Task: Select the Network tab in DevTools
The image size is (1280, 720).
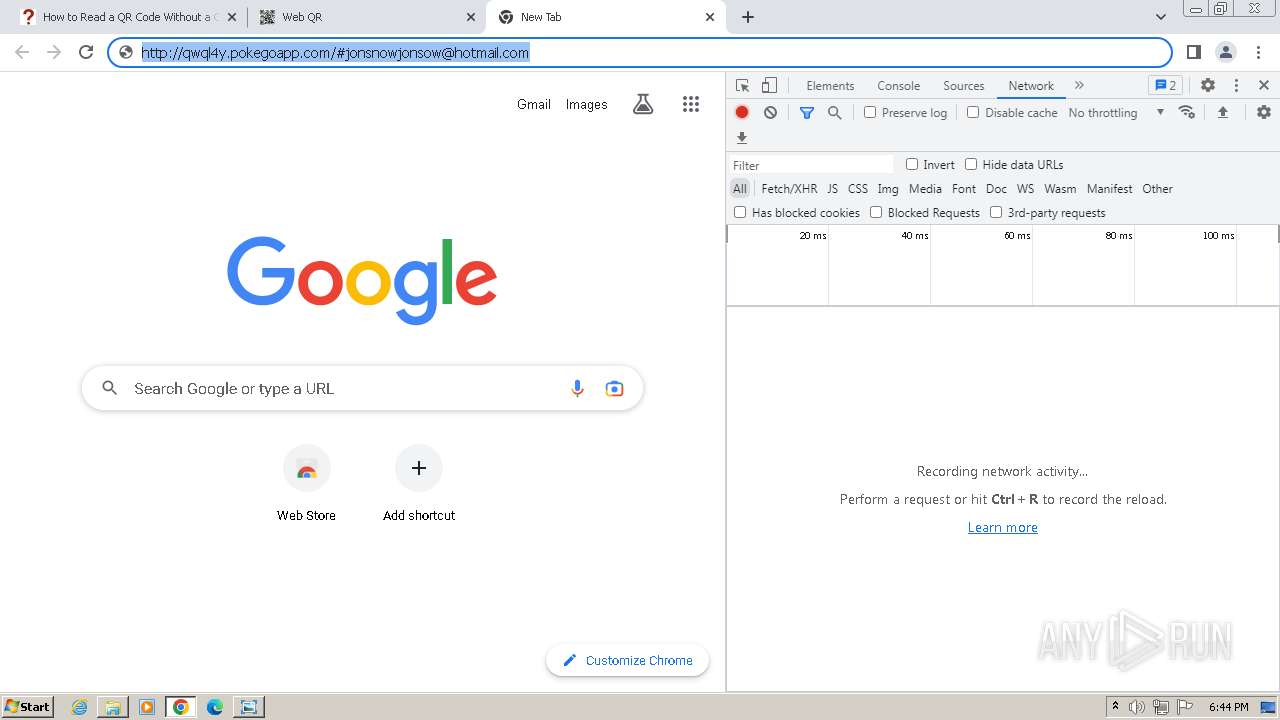Action: pyautogui.click(x=1031, y=86)
